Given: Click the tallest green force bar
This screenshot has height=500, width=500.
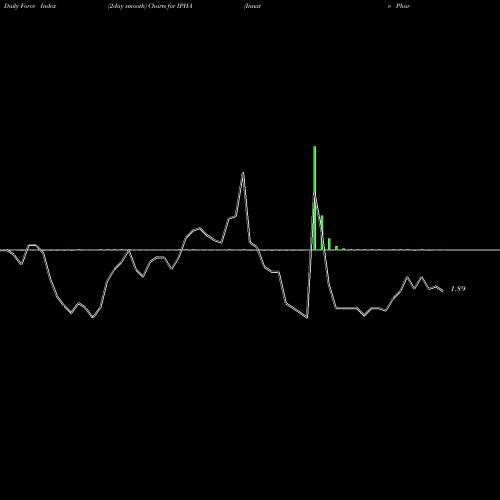Looking at the screenshot, I should [315, 198].
